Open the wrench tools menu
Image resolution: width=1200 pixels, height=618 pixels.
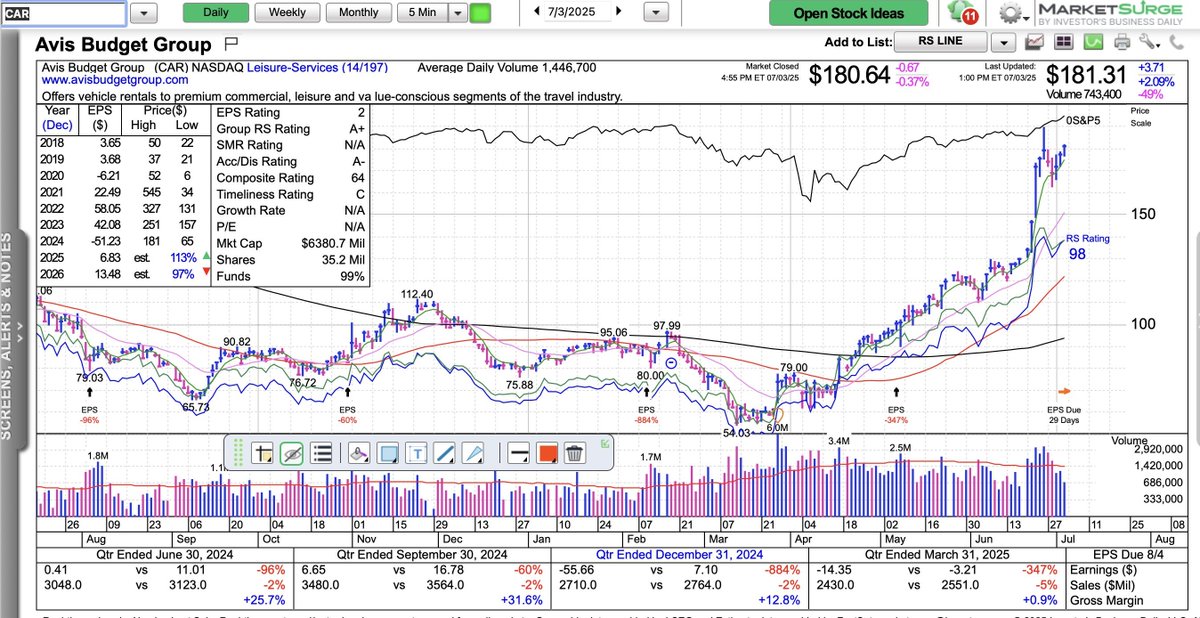(x=1150, y=43)
